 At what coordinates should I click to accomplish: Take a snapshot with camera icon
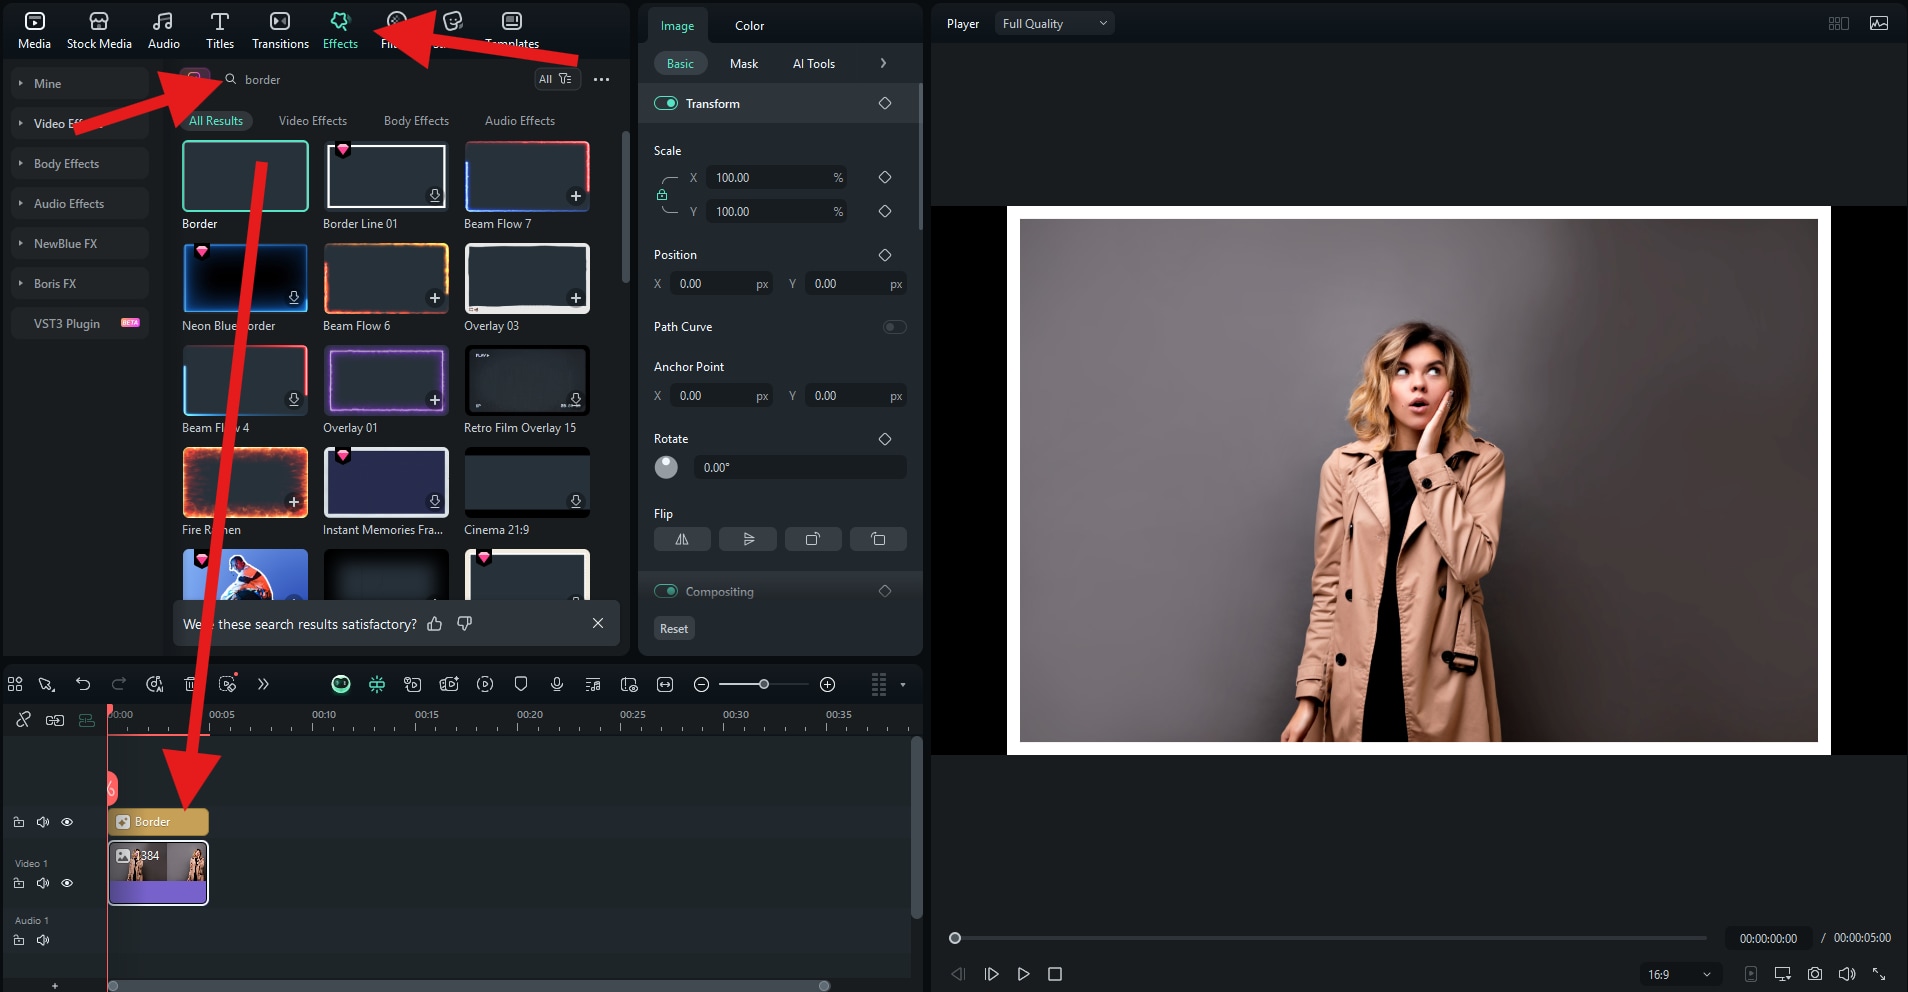1815,974
